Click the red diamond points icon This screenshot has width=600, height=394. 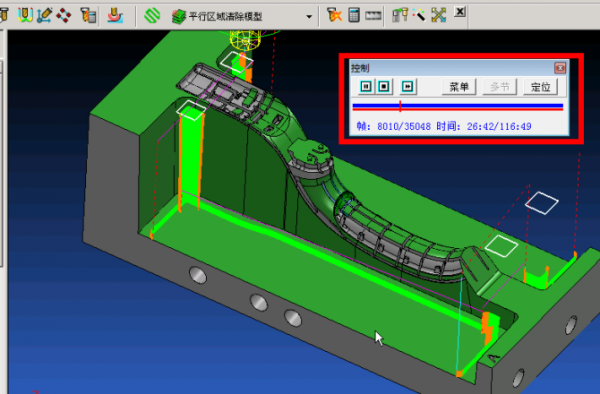click(x=64, y=16)
